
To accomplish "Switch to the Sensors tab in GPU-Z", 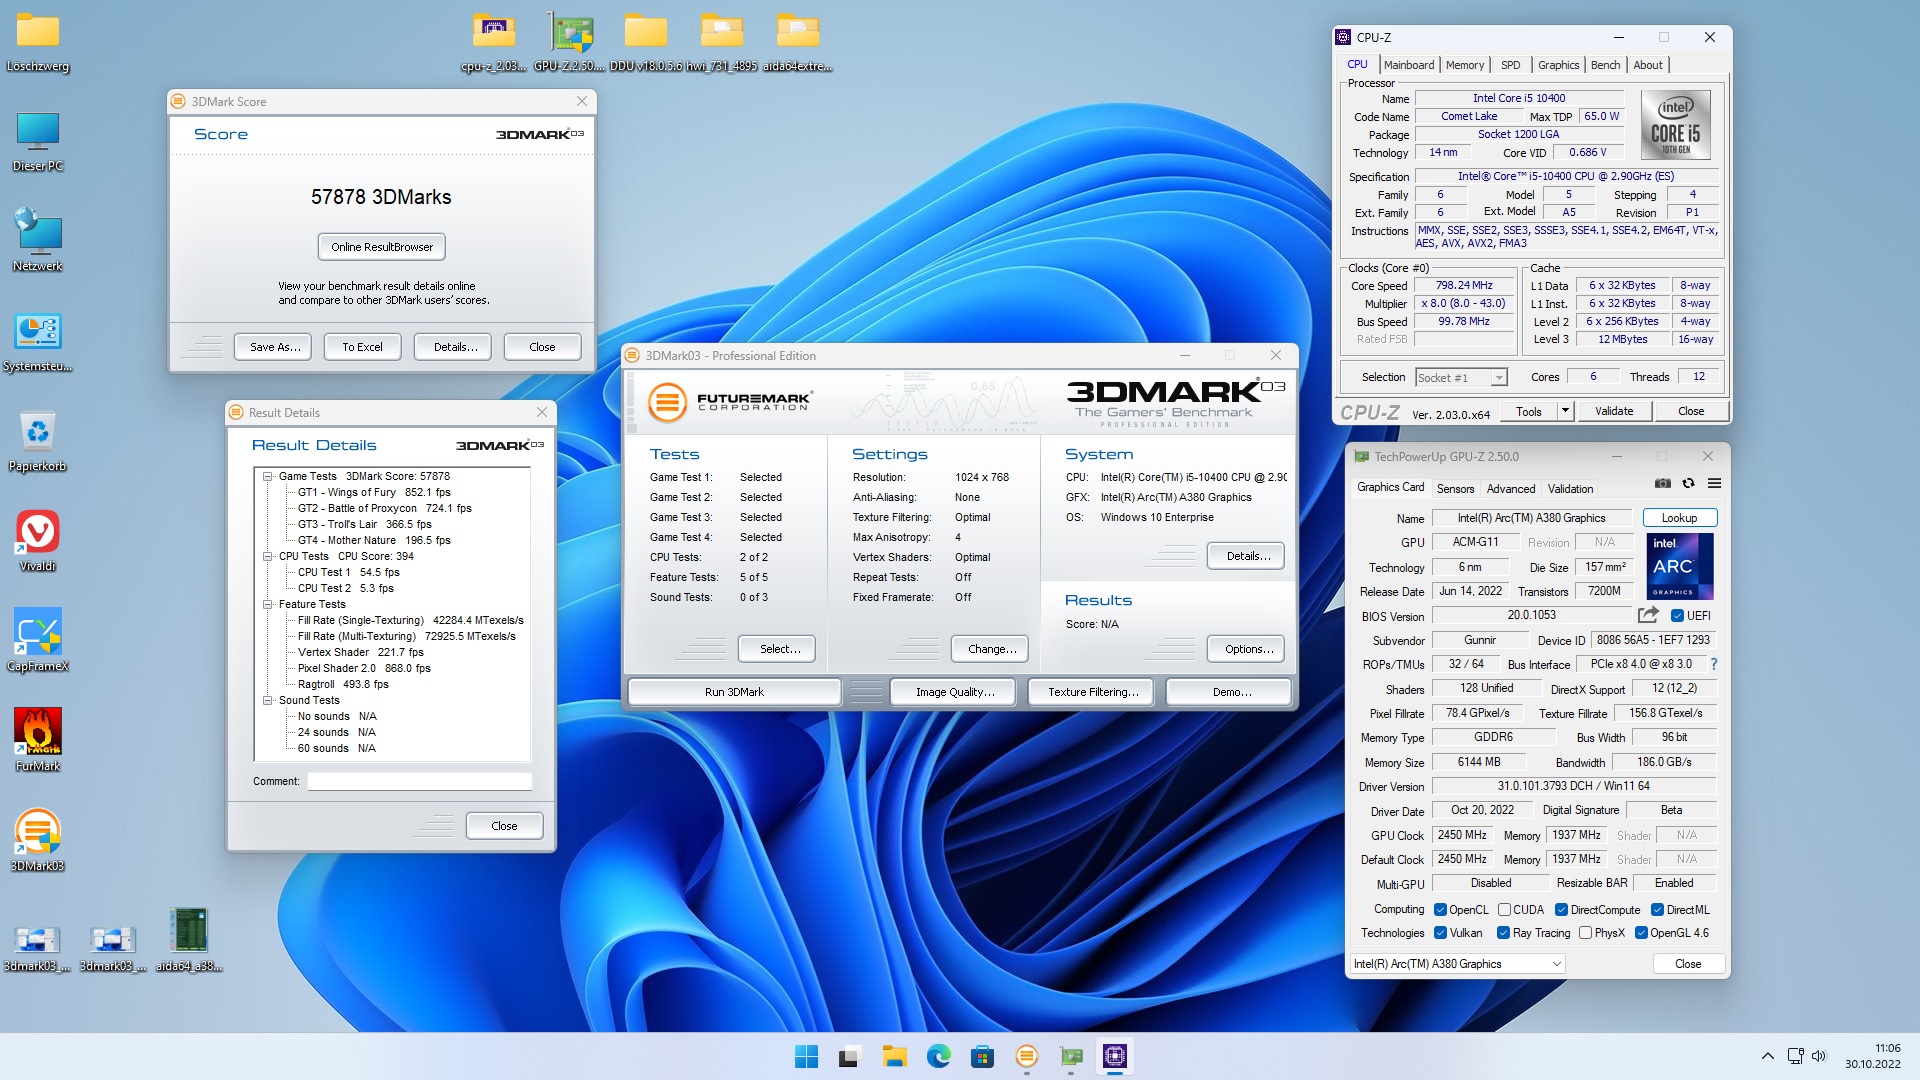I will [1455, 489].
